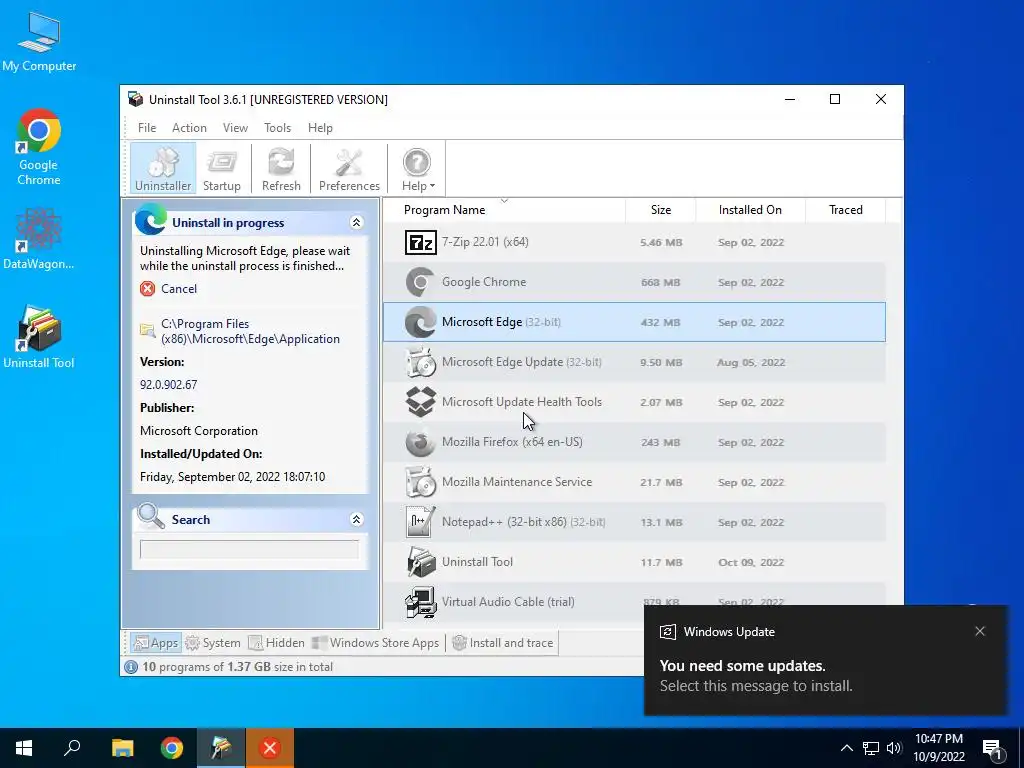The height and width of the screenshot is (768, 1024).
Task: Open the Action menu
Action: point(189,128)
